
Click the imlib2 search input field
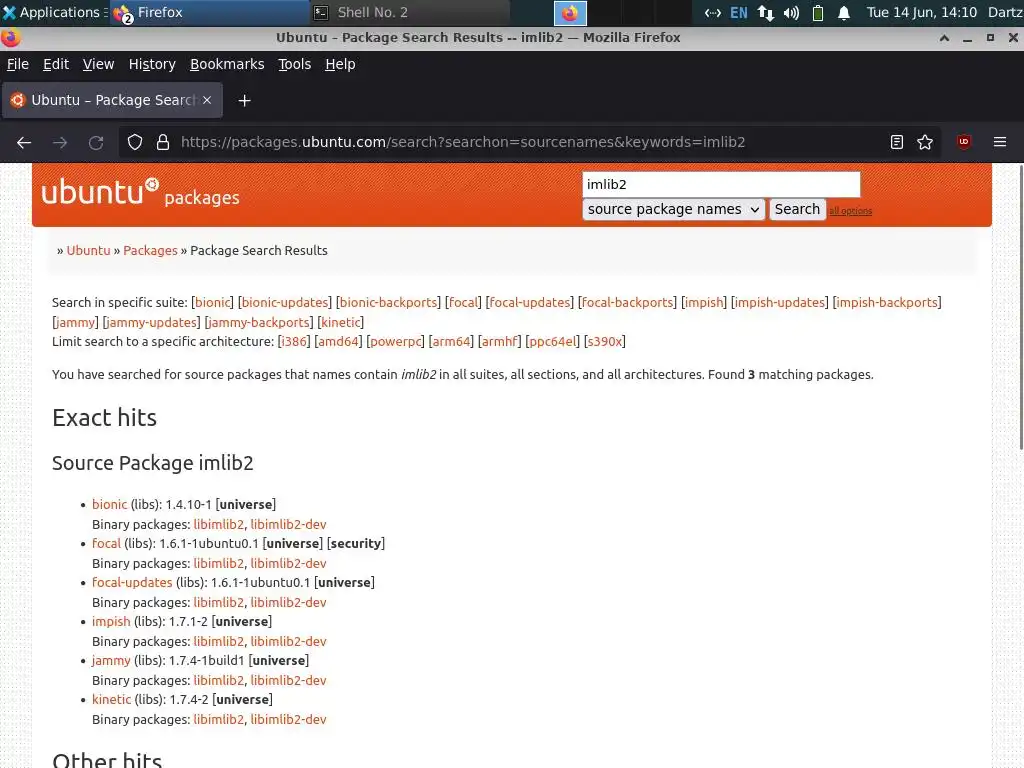[x=721, y=184]
